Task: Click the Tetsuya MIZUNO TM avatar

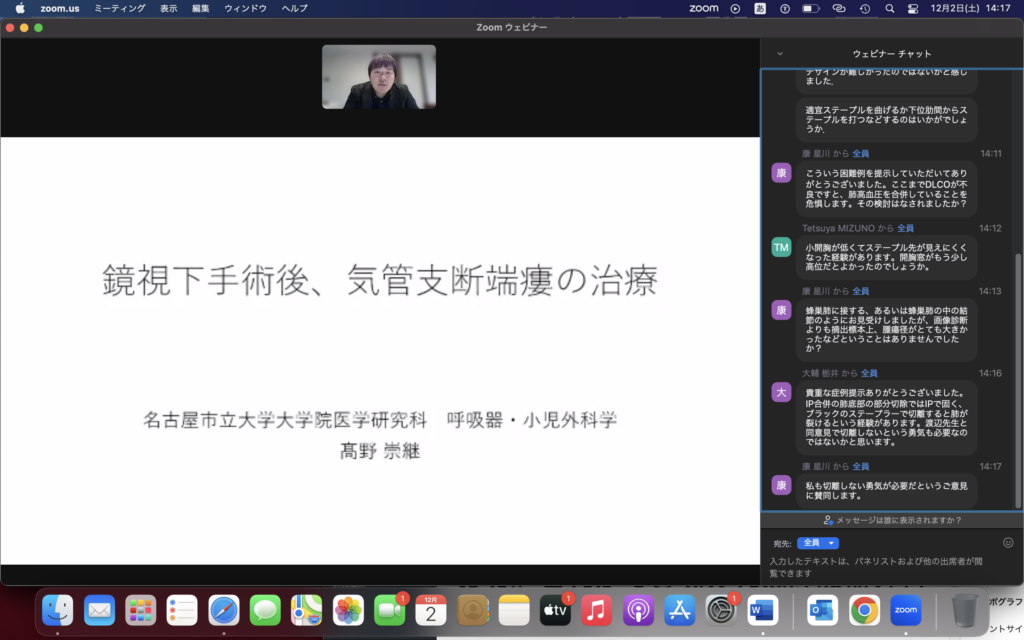Action: (781, 247)
